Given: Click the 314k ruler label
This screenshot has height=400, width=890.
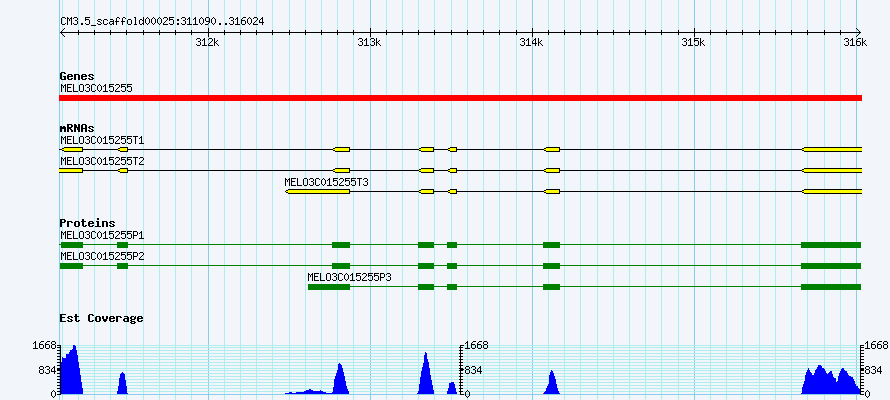Looking at the screenshot, I should (x=532, y=42).
